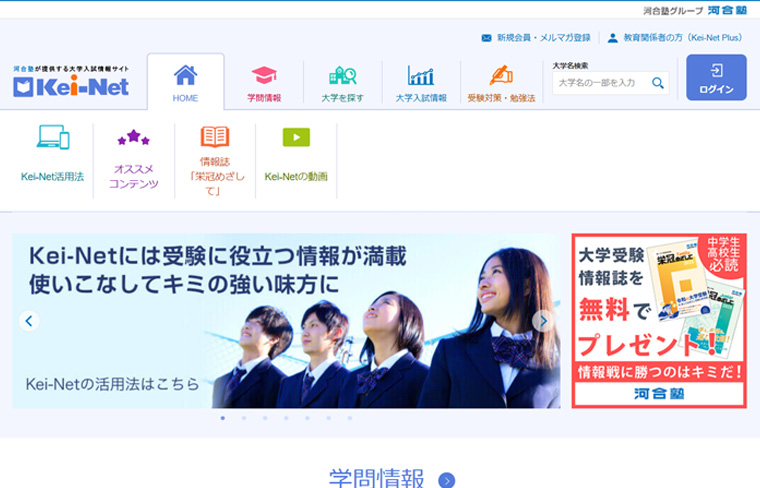This screenshot has height=488, width=760.
Task: Open 大学を探す menu item
Action: pyautogui.click(x=343, y=84)
